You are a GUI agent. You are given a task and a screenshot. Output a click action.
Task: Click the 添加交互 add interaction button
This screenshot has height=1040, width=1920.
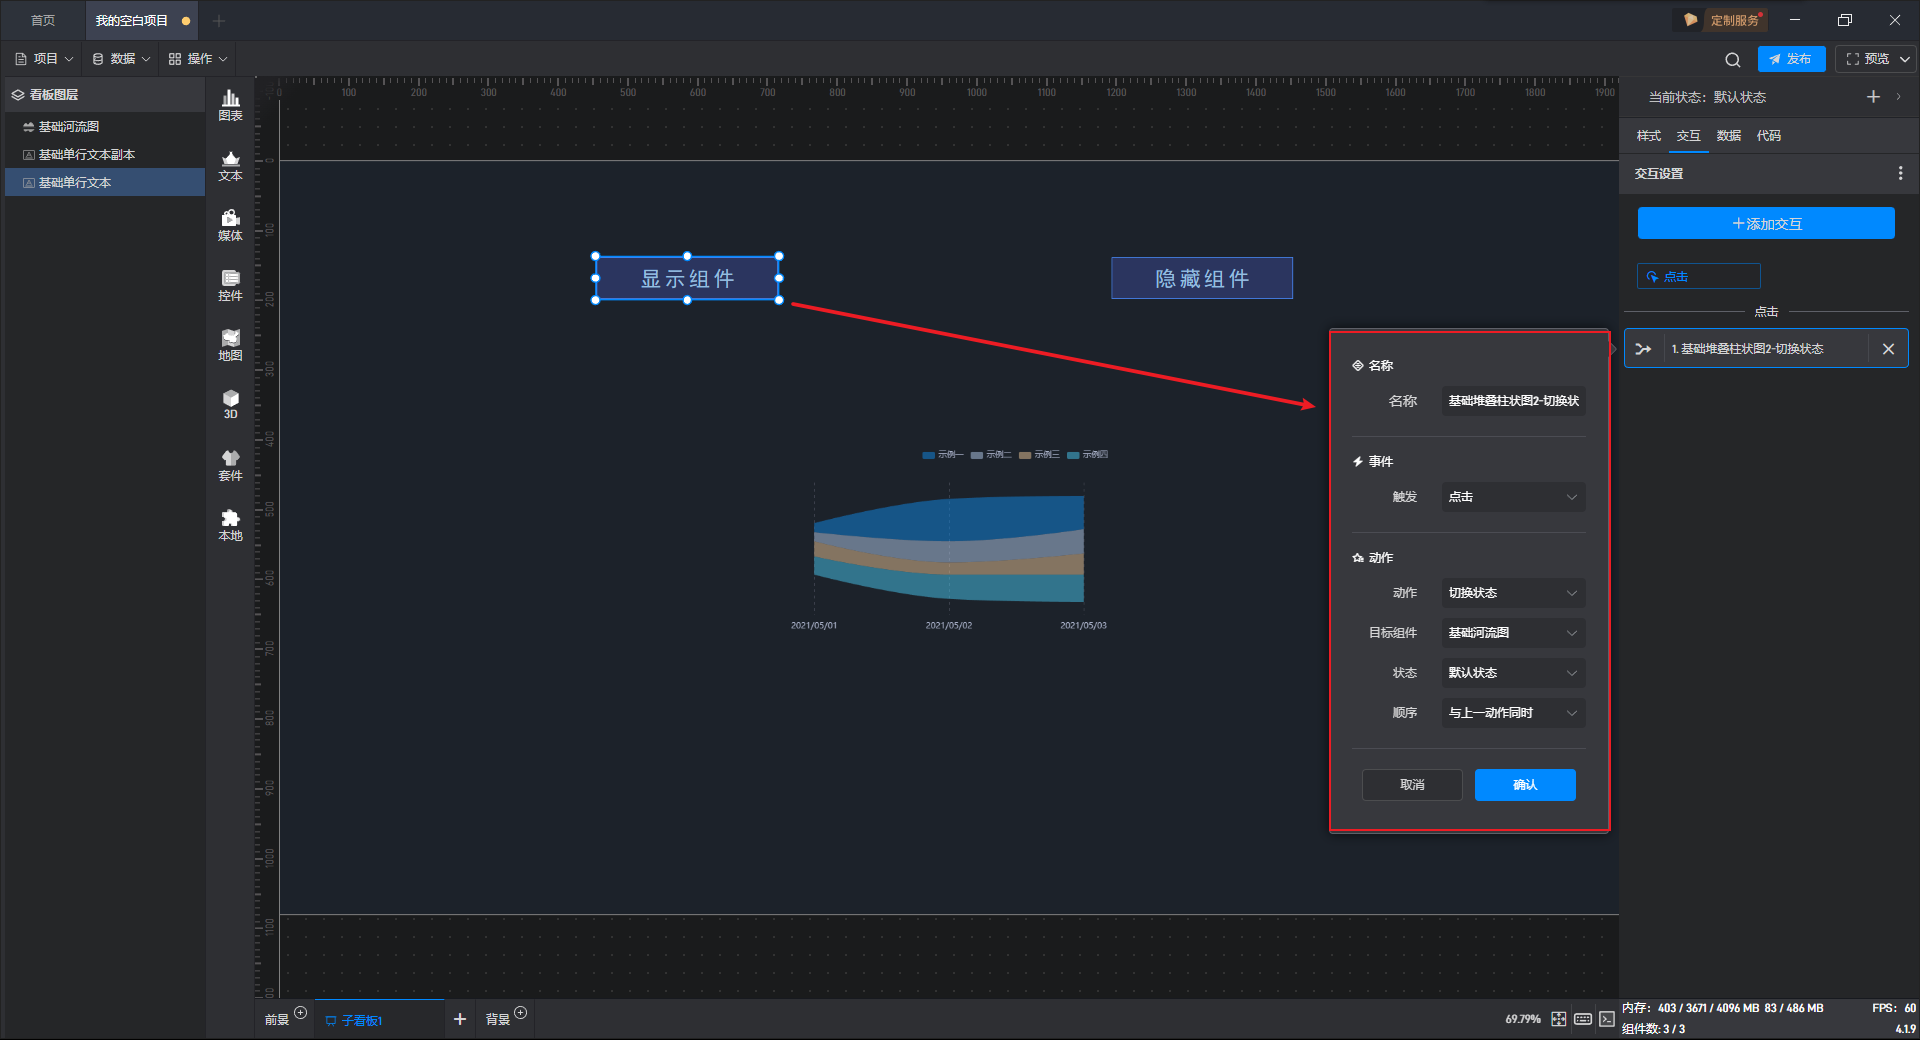(1766, 224)
